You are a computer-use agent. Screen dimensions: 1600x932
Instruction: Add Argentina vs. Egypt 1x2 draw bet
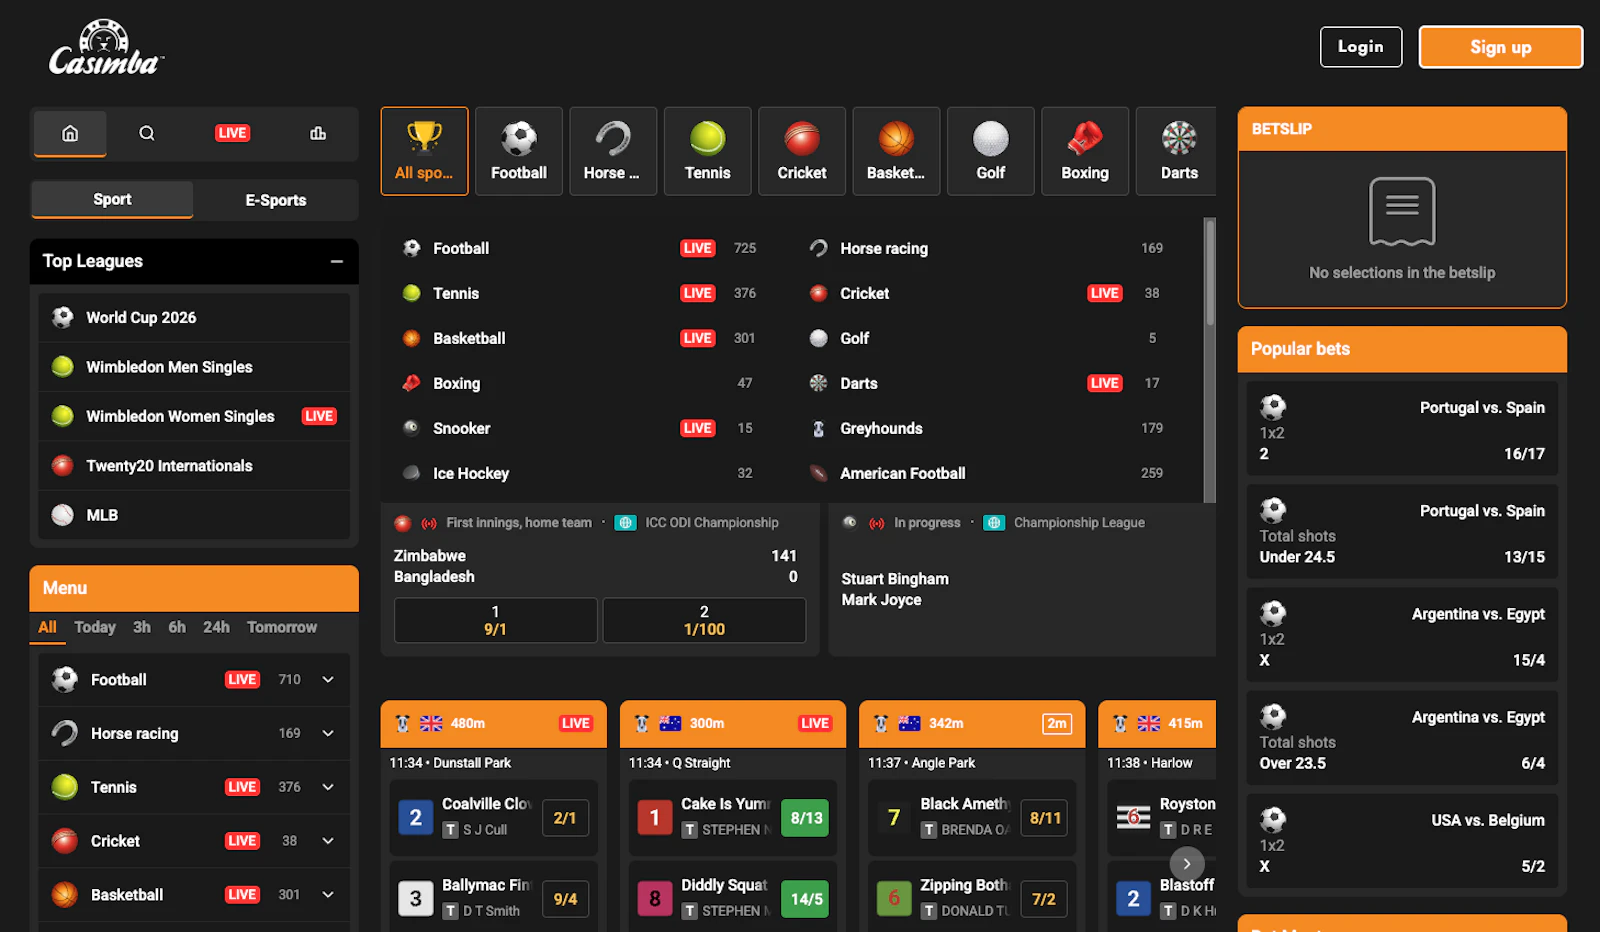tap(1402, 636)
